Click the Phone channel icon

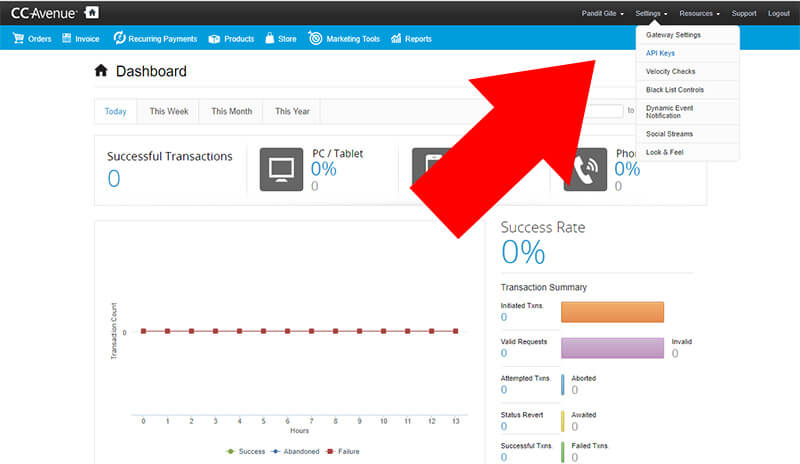pyautogui.click(x=584, y=169)
